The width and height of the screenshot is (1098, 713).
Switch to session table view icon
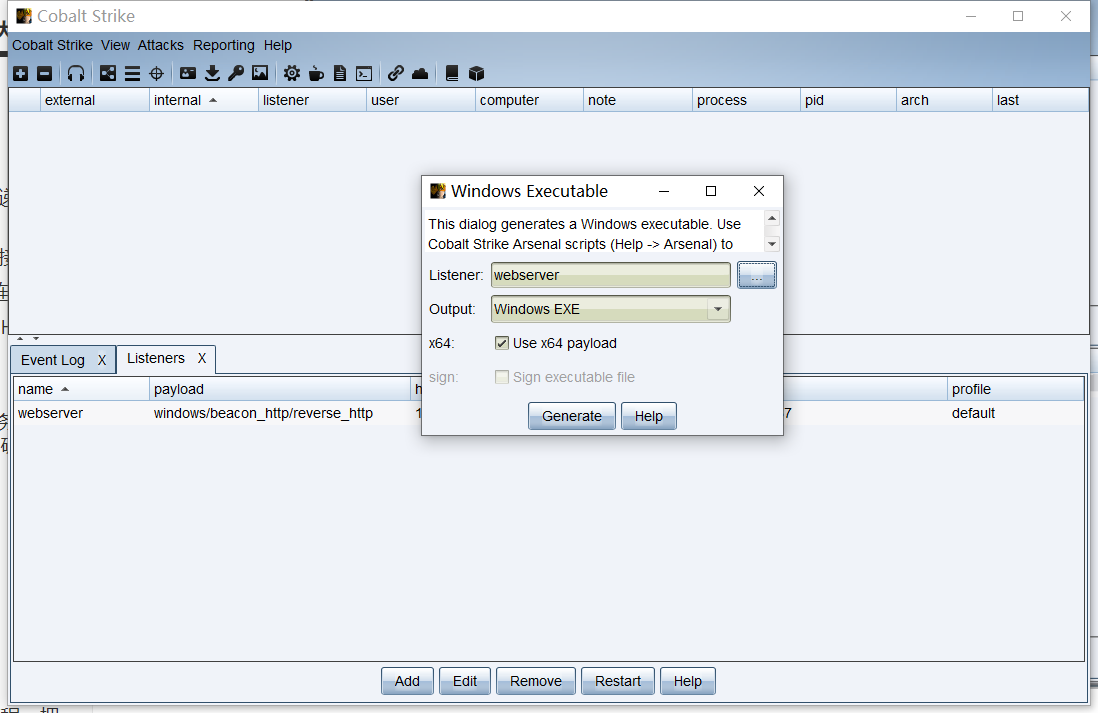(x=132, y=74)
